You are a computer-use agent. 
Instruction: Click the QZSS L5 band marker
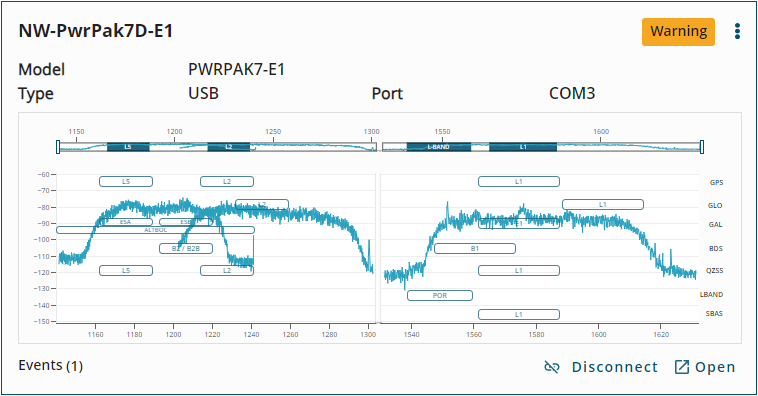[x=126, y=271]
